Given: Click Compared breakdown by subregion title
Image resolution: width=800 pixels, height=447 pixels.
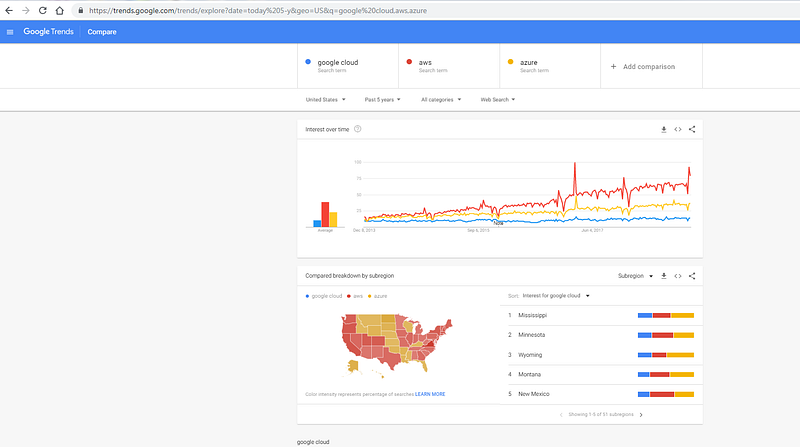Looking at the screenshot, I should [x=349, y=276].
